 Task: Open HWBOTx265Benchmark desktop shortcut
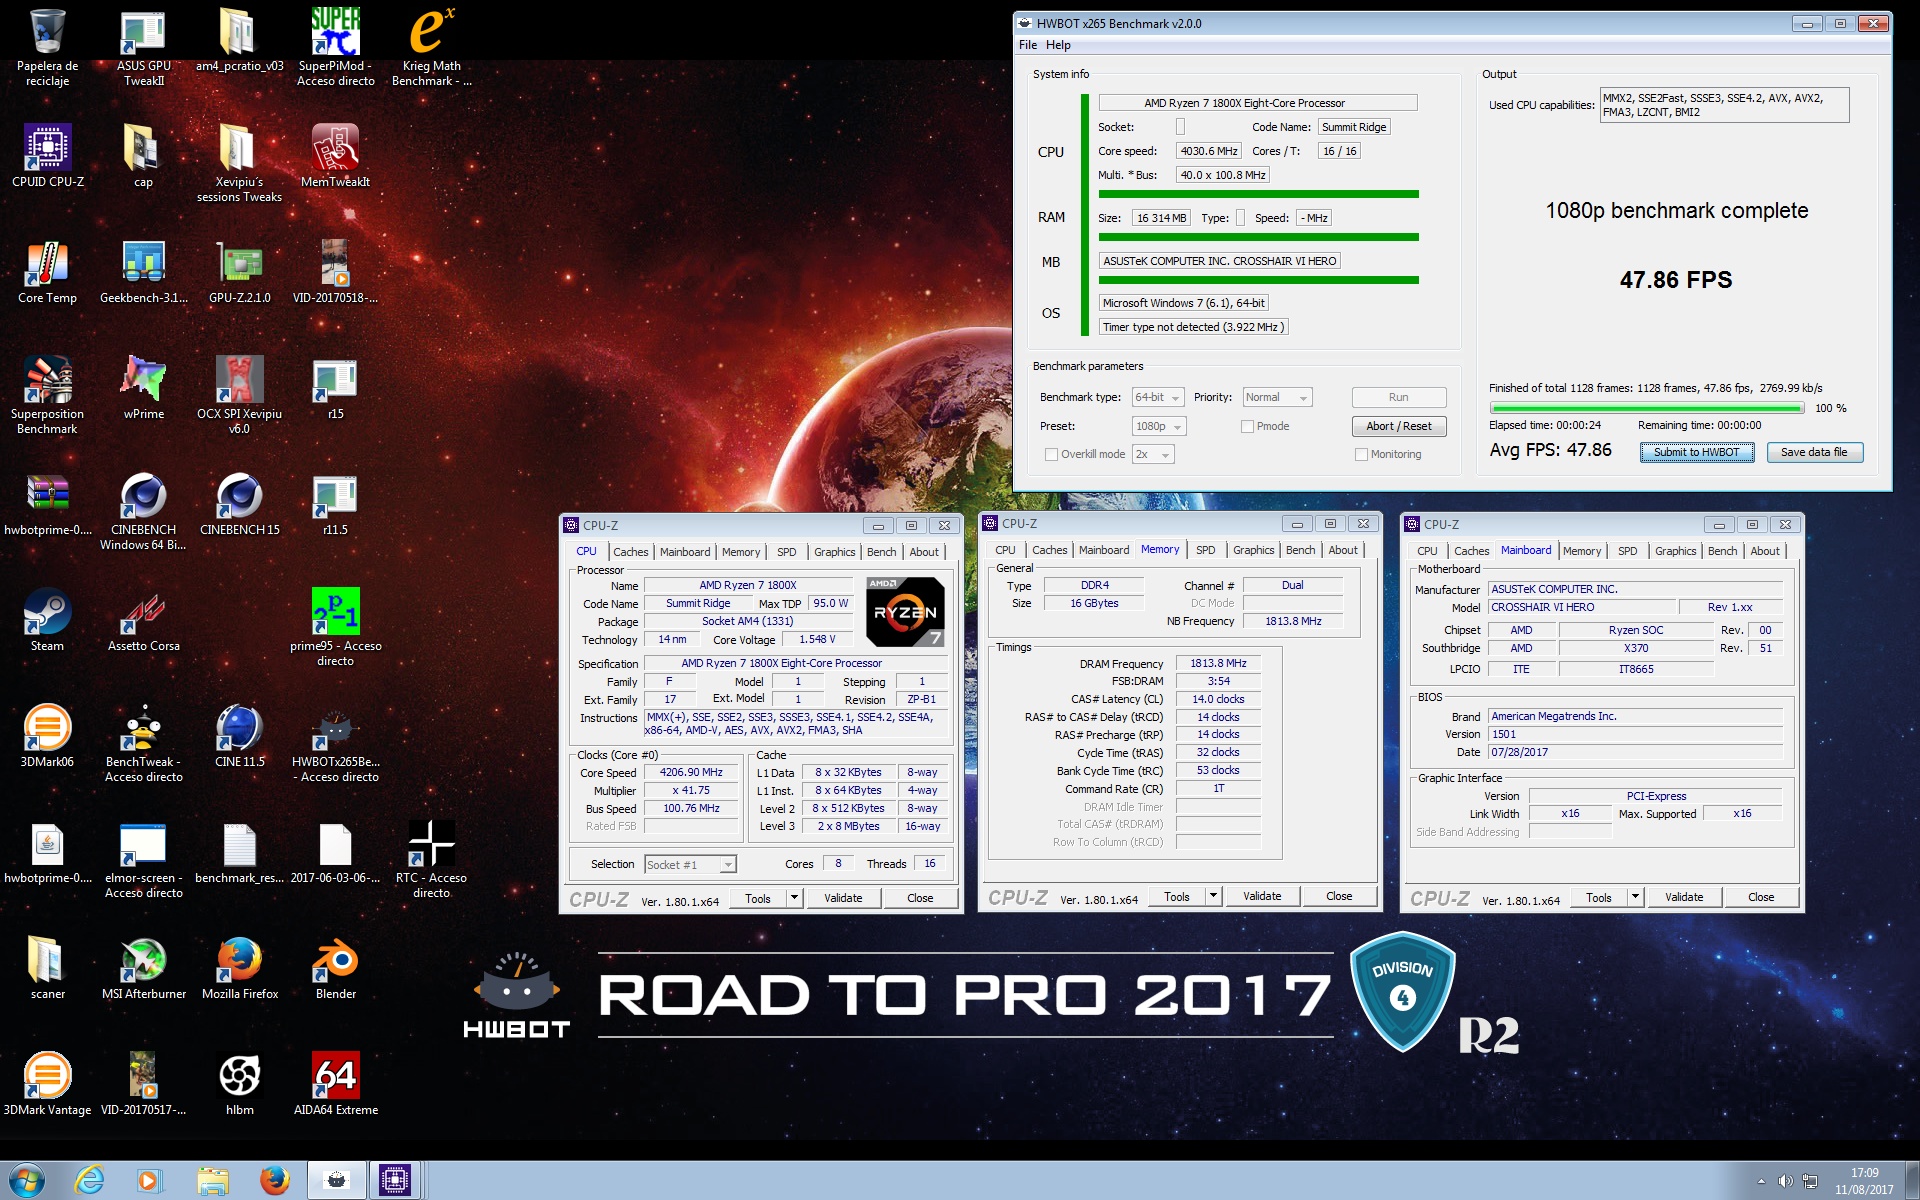pos(335,742)
